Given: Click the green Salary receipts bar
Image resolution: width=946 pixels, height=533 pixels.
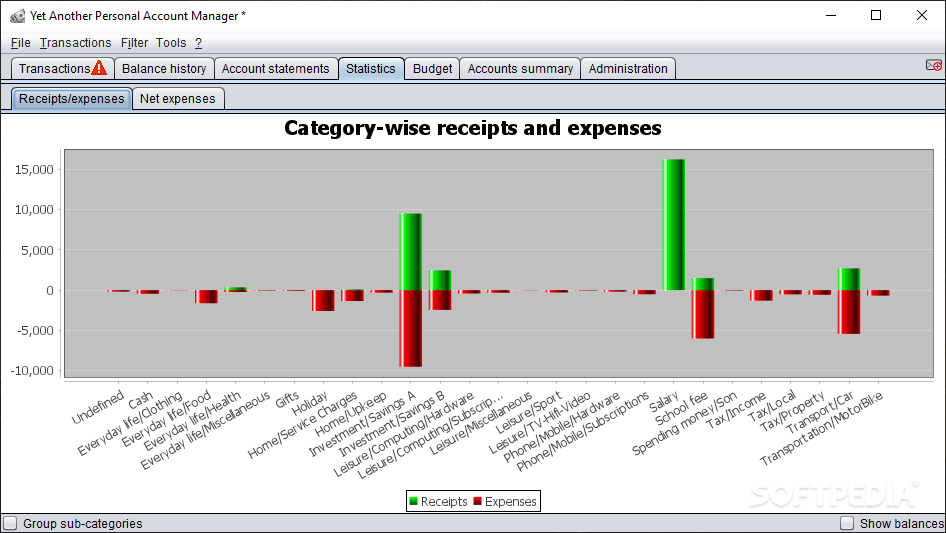Looking at the screenshot, I should click(673, 225).
